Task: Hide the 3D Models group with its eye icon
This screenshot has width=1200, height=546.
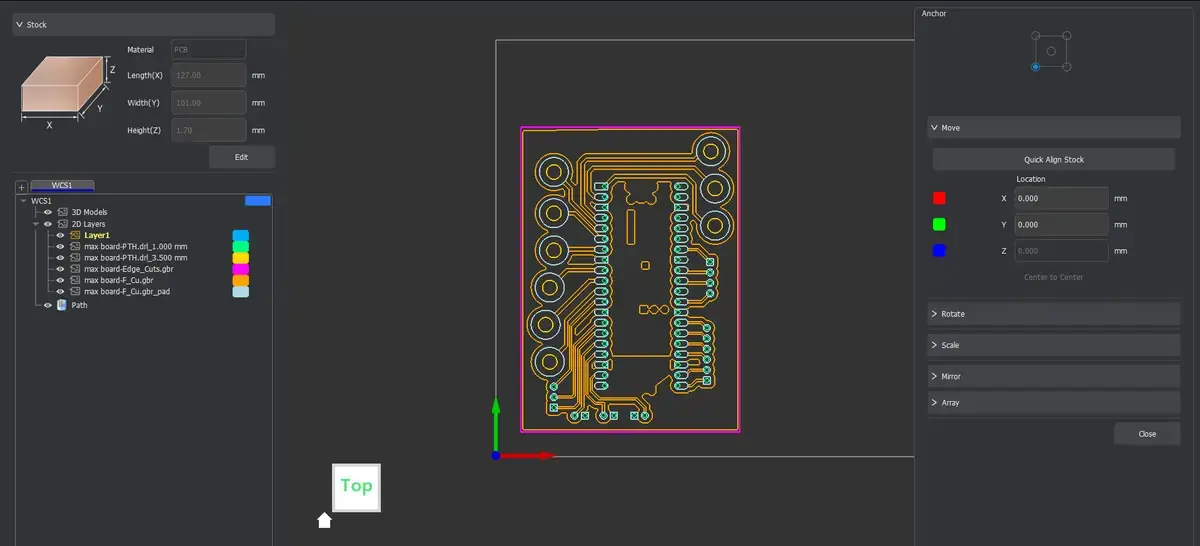Action: (48, 212)
